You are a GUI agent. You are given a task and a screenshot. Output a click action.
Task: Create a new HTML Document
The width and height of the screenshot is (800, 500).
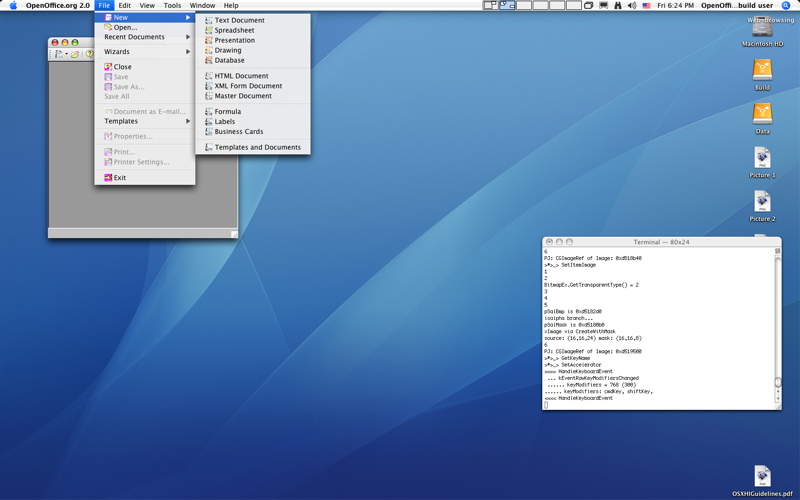[253, 76]
